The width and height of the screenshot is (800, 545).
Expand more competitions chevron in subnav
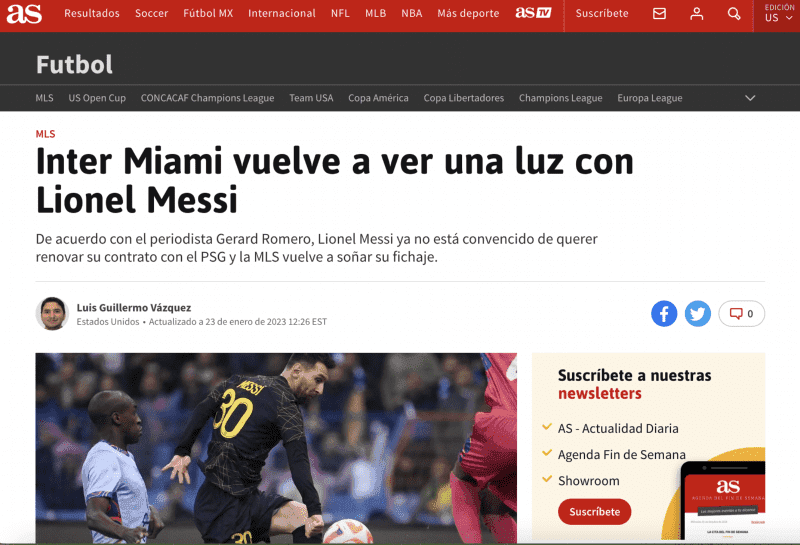point(750,98)
